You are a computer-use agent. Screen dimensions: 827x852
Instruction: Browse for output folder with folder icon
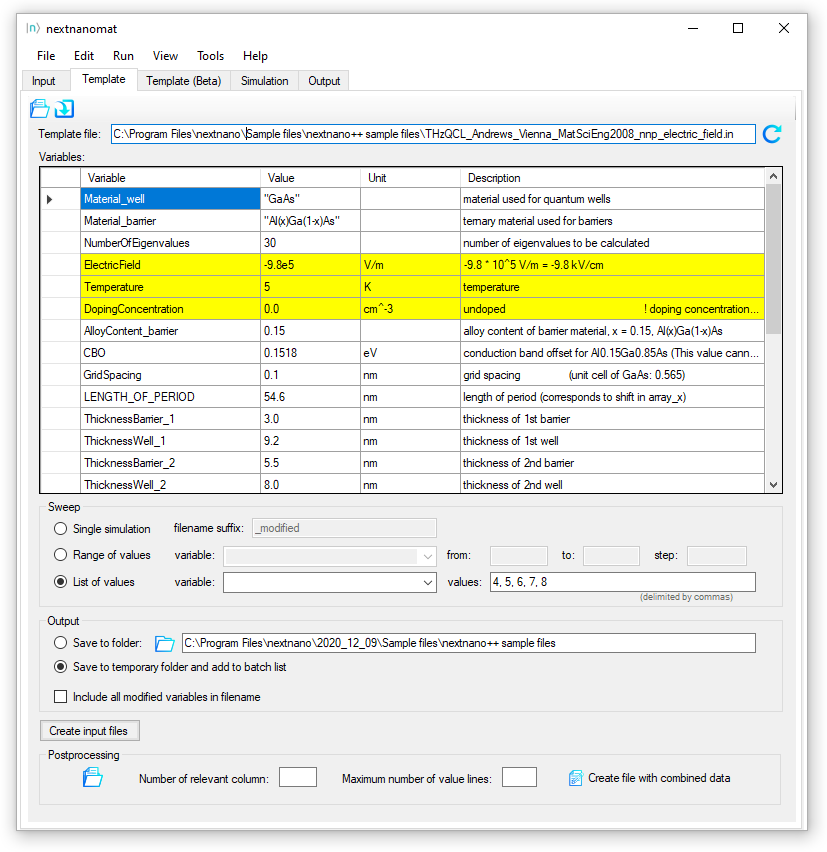(x=165, y=643)
